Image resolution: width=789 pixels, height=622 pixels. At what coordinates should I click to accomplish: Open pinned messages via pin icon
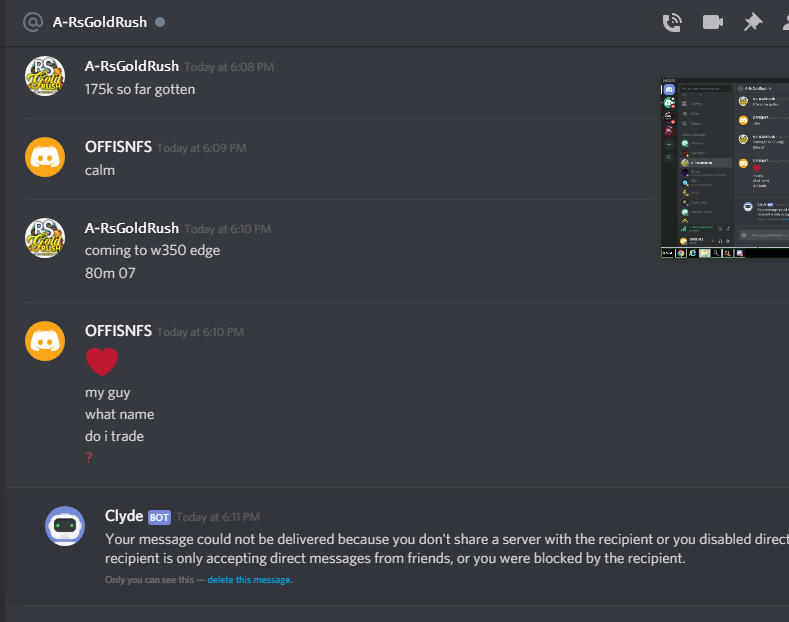click(753, 22)
